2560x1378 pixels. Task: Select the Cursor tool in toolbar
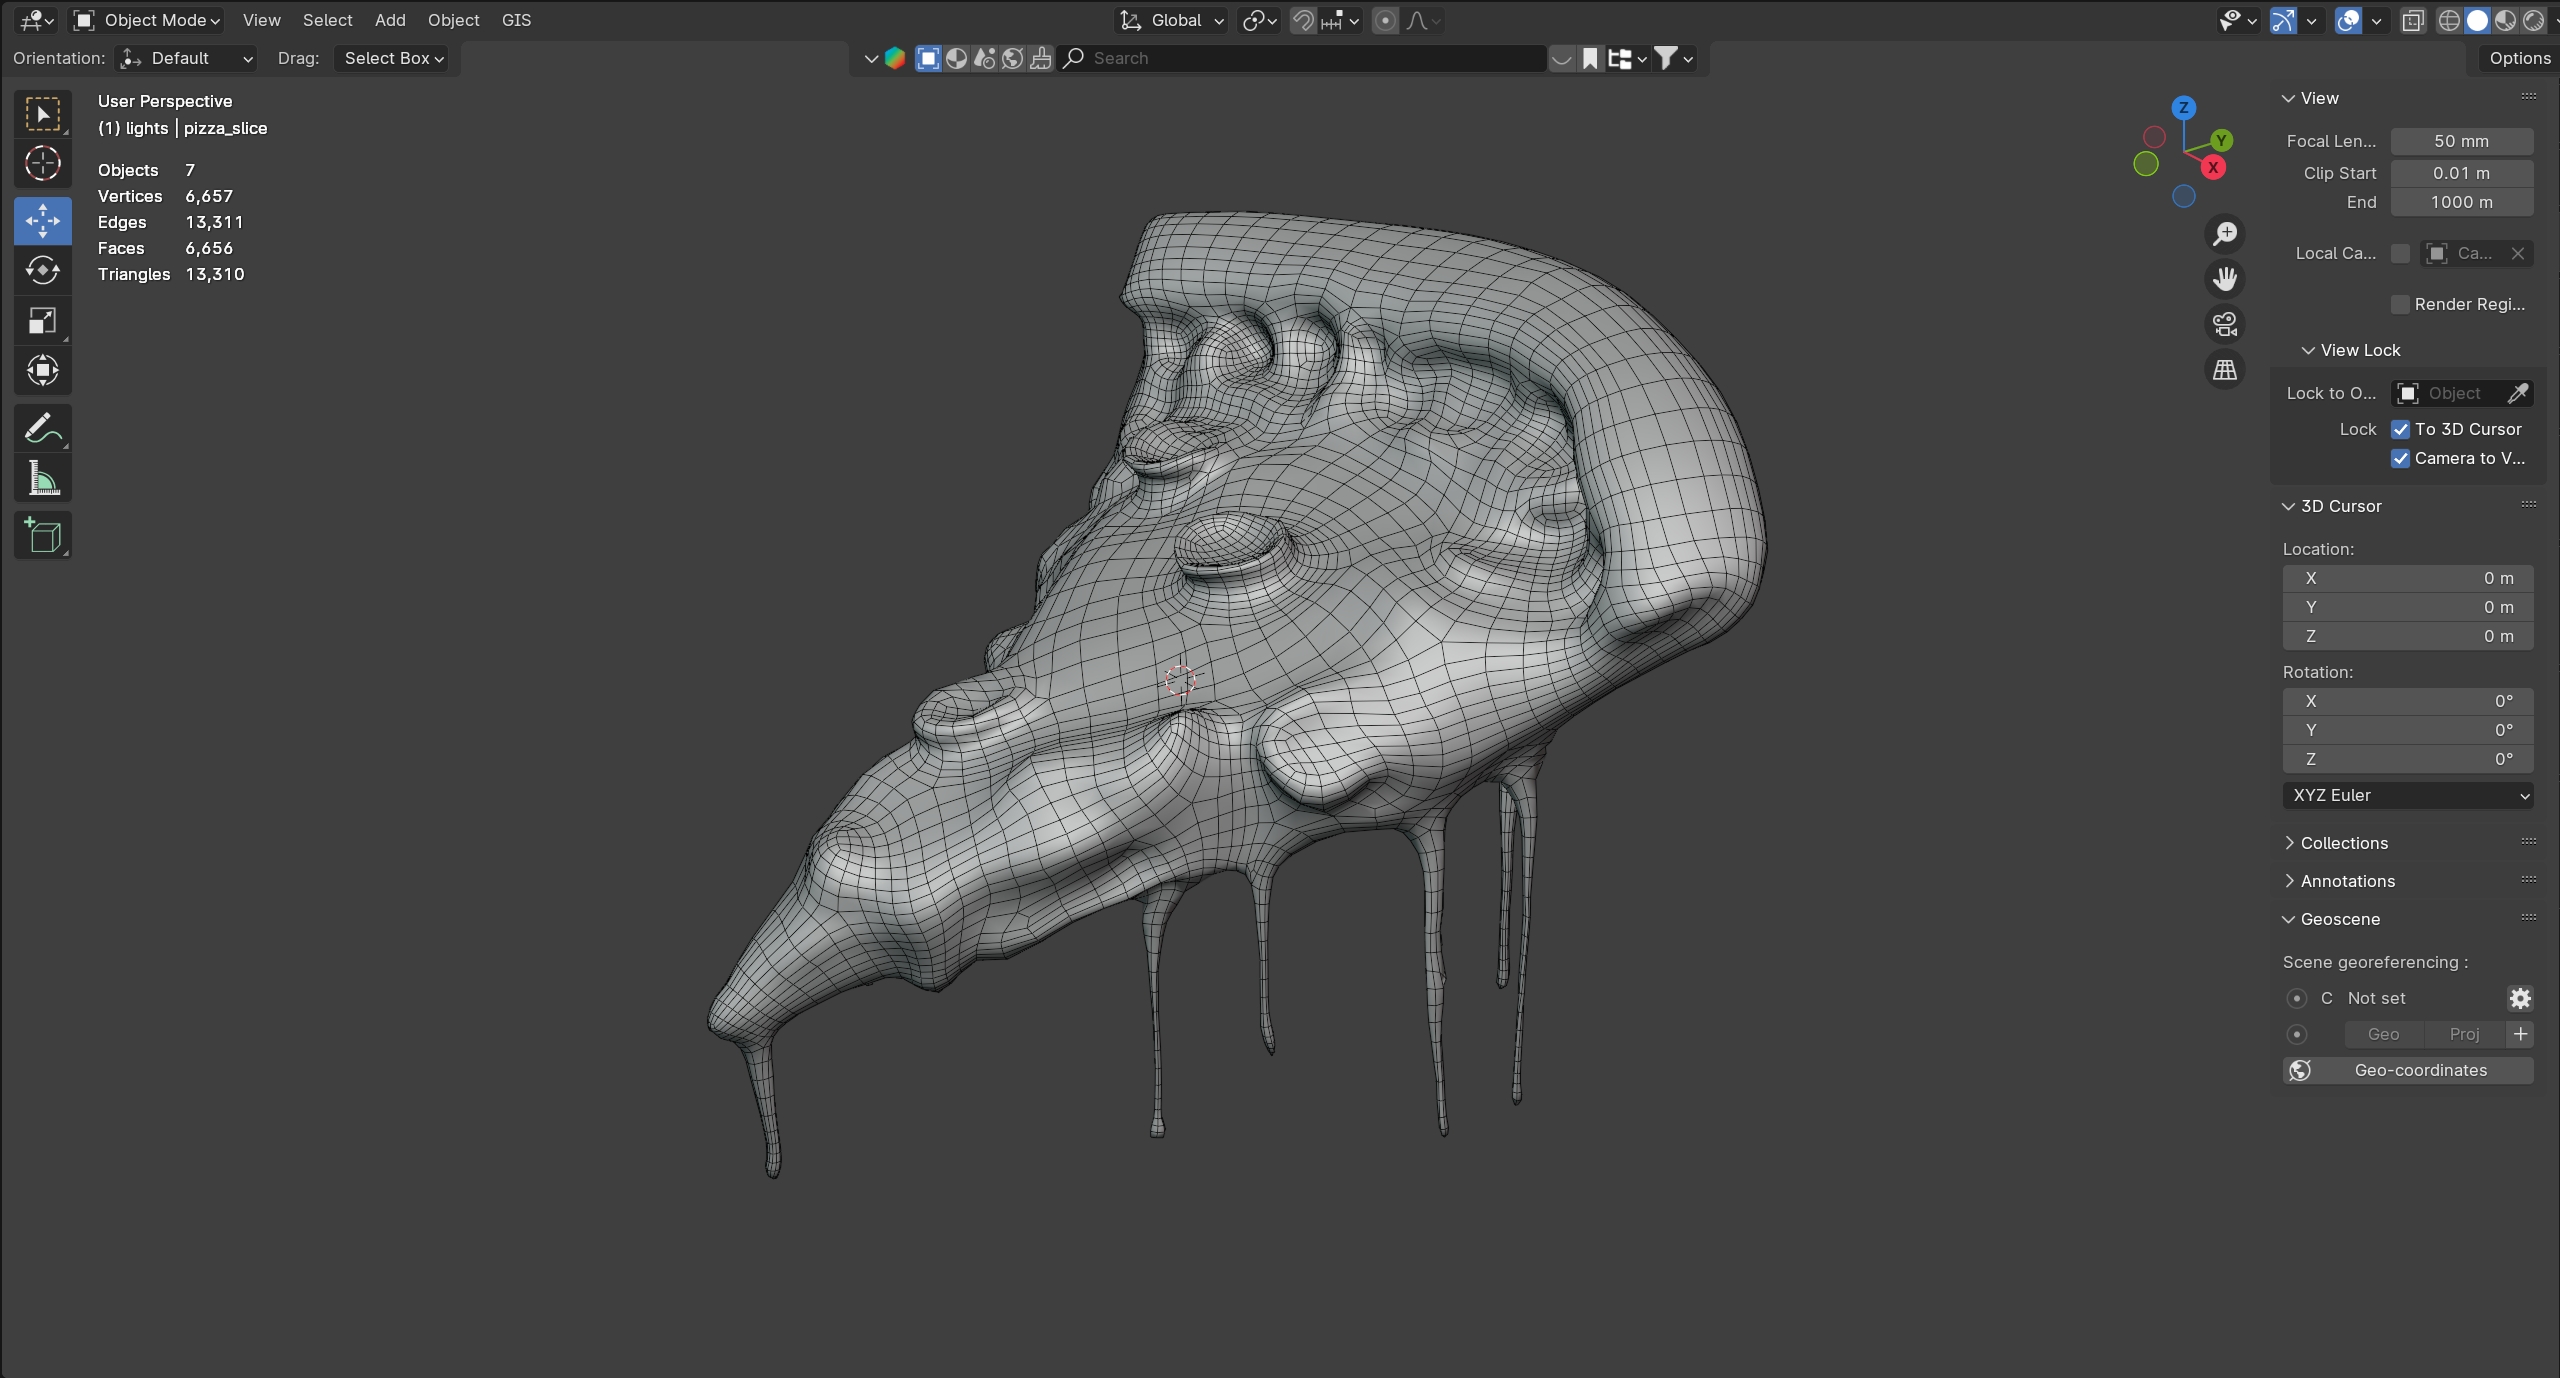(x=42, y=163)
